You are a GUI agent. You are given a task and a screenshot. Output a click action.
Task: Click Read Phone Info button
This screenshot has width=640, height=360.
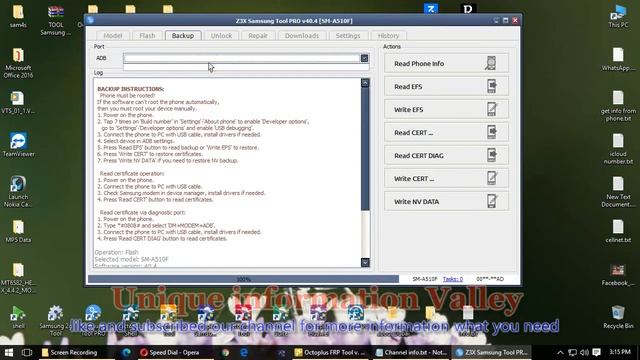[446, 64]
